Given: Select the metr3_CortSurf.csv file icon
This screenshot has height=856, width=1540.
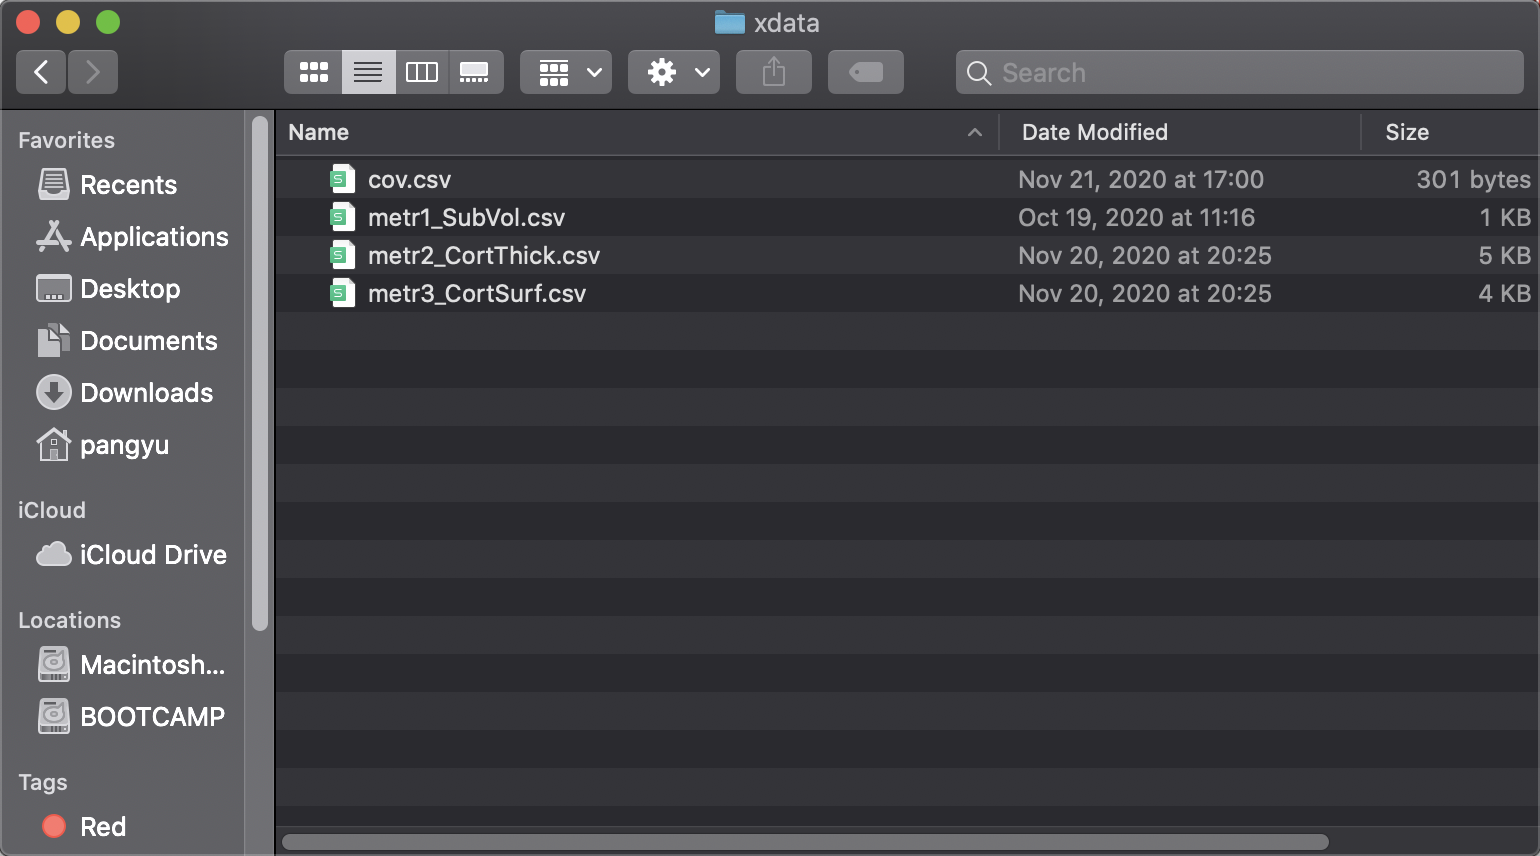Looking at the screenshot, I should click(343, 293).
